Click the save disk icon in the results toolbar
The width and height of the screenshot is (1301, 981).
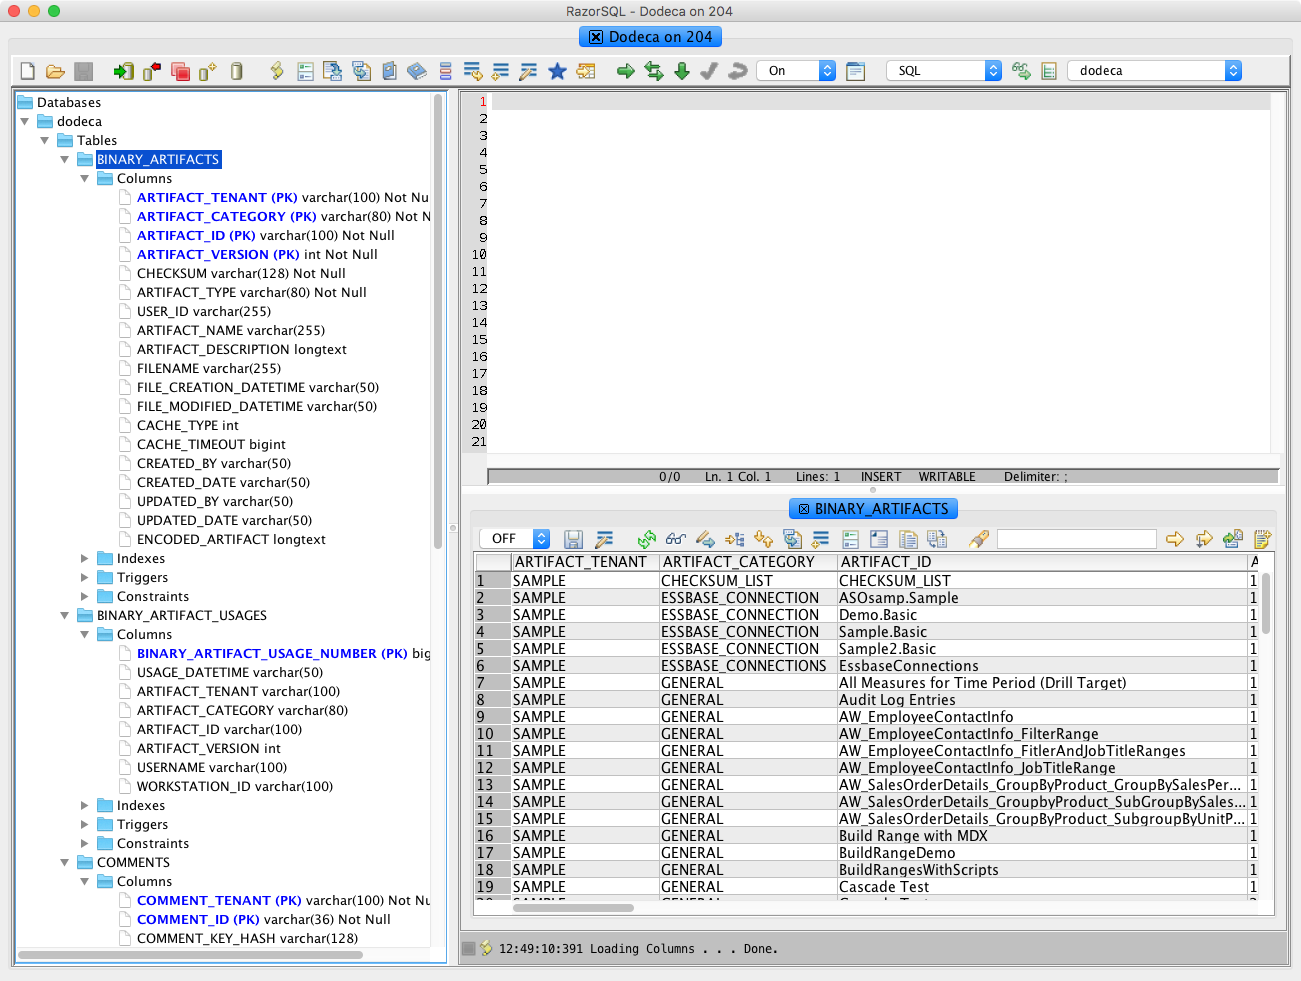coord(574,539)
